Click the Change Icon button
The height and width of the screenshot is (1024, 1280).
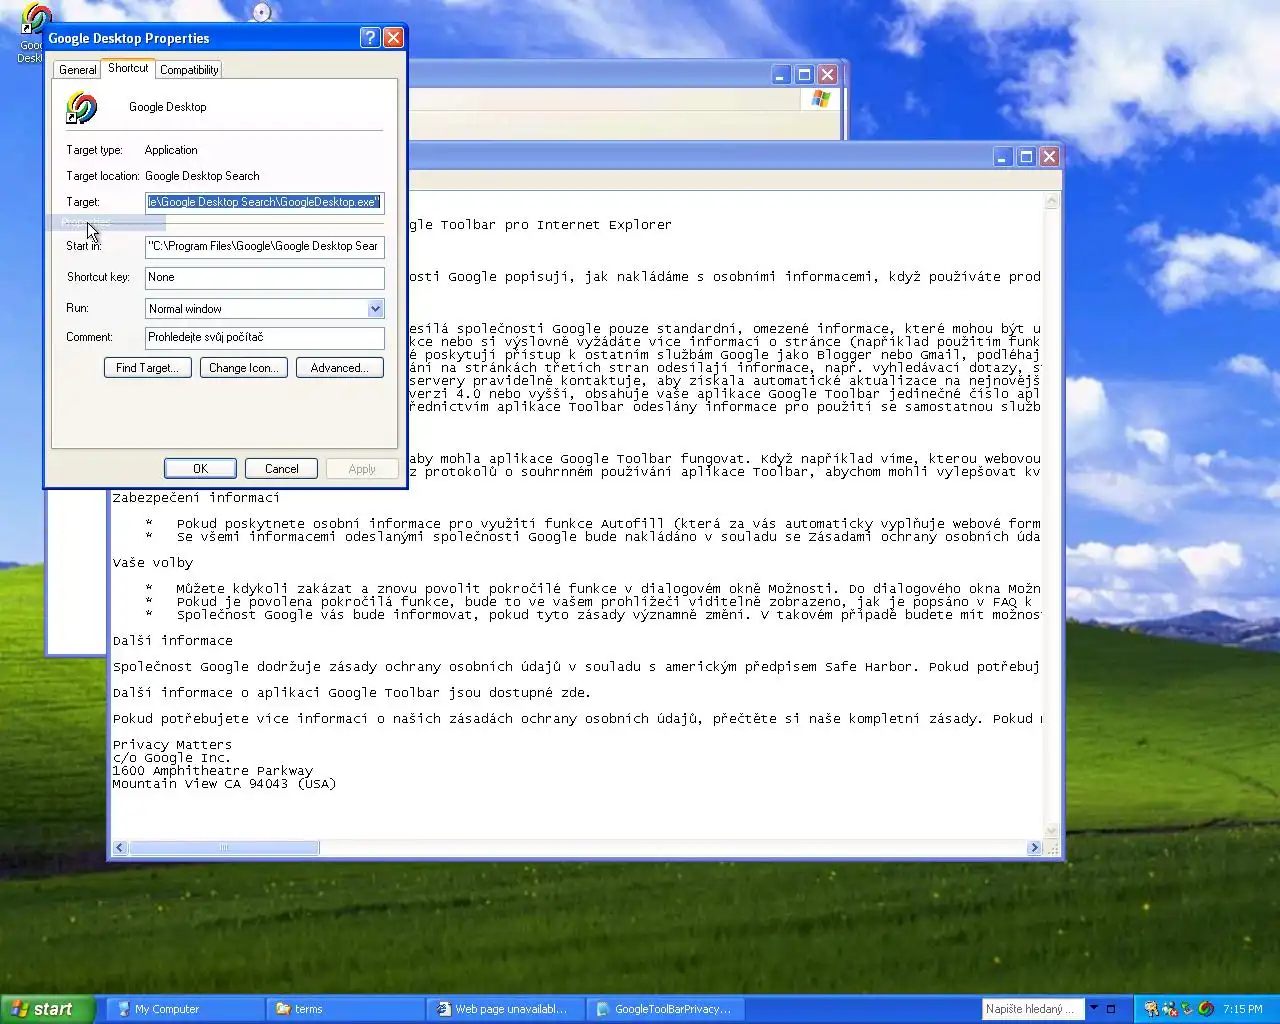click(x=244, y=368)
